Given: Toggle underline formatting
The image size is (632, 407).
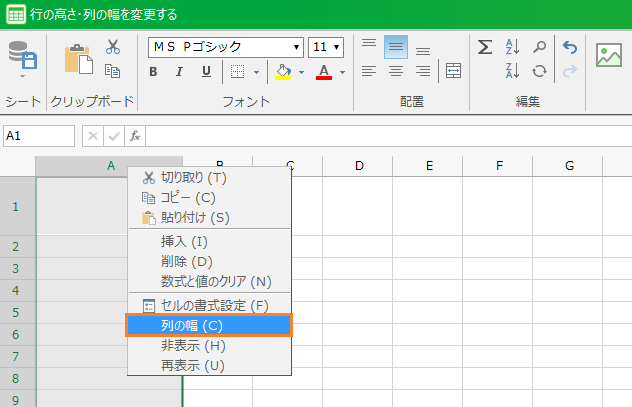Looking at the screenshot, I should click(x=206, y=71).
